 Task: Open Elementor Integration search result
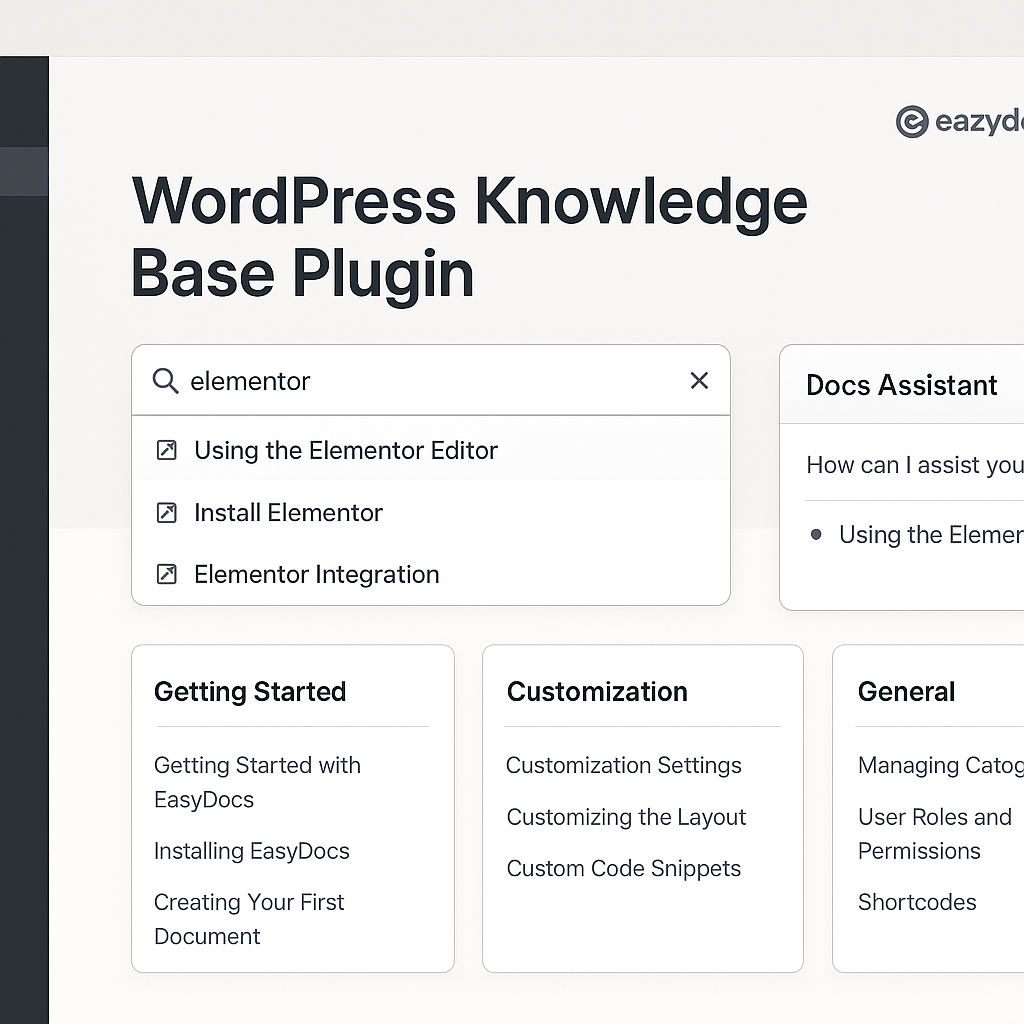tap(431, 575)
